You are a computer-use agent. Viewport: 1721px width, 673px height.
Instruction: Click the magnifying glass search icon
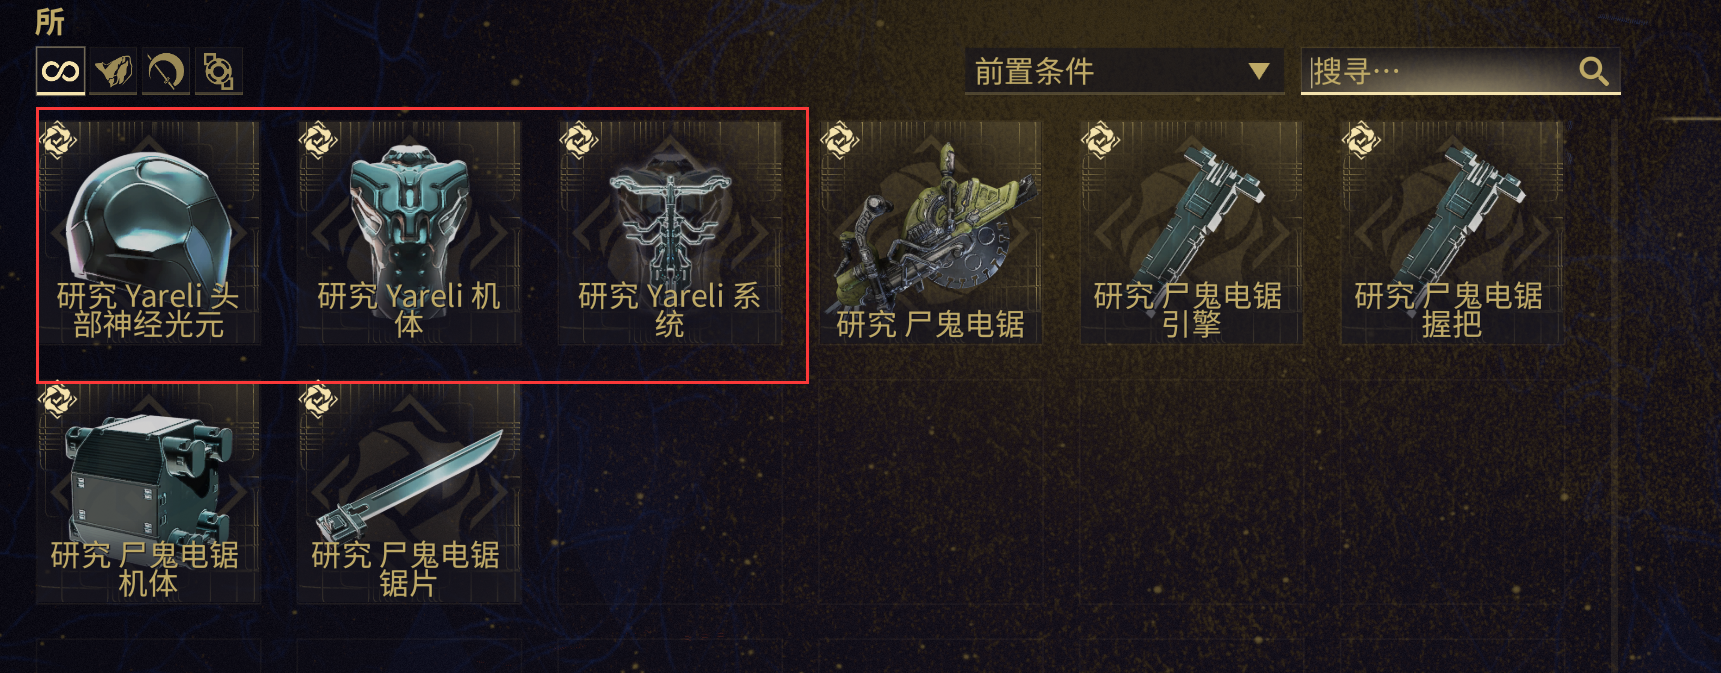pyautogui.click(x=1593, y=71)
